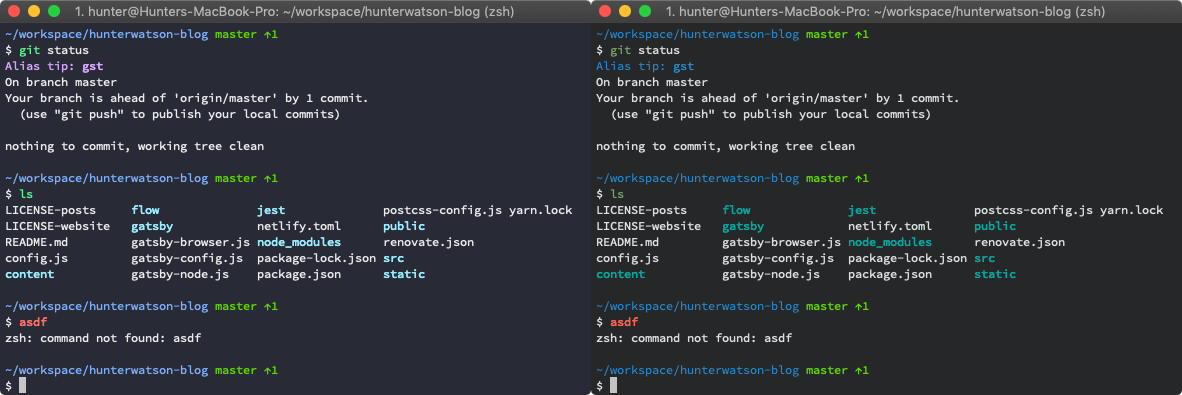Image resolution: width=1182 pixels, height=395 pixels.
Task: Select the 'static' directory in right terminal
Action: [995, 274]
